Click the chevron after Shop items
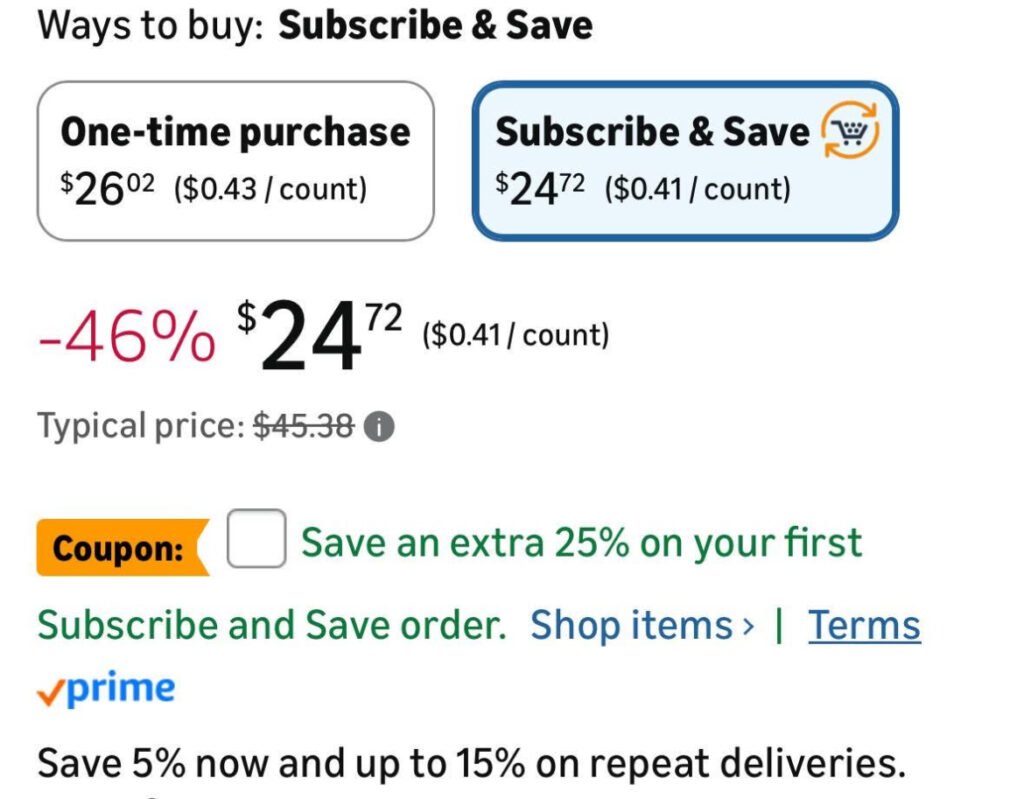Viewport: 1024px width, 799px height. (748, 627)
